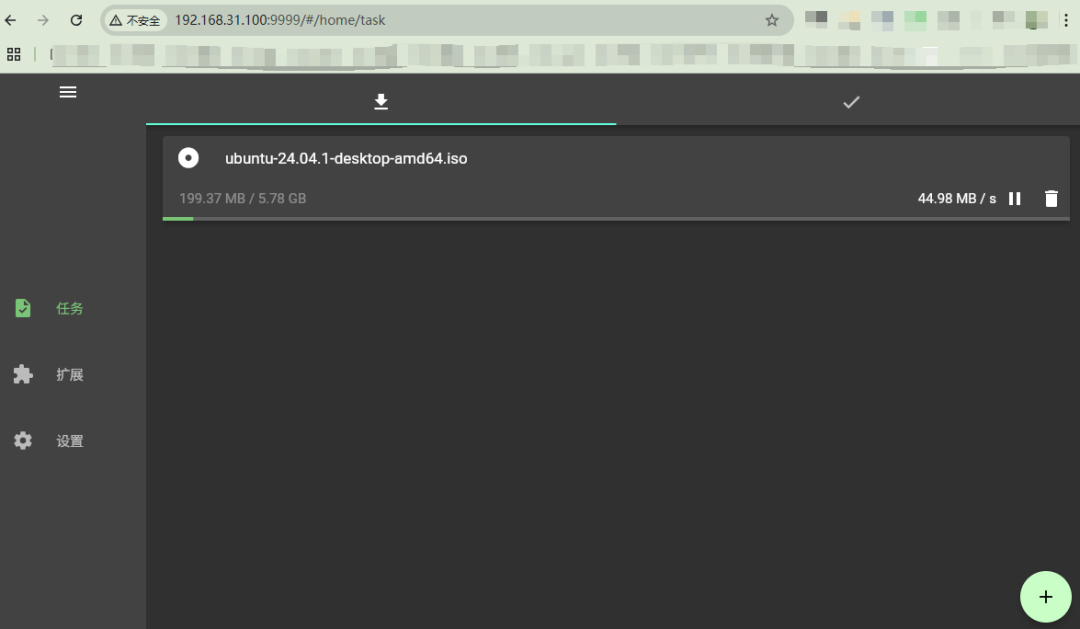Viewport: 1080px width, 629px height.
Task: Select the ubuntu ISO task radio button
Action: [188, 158]
